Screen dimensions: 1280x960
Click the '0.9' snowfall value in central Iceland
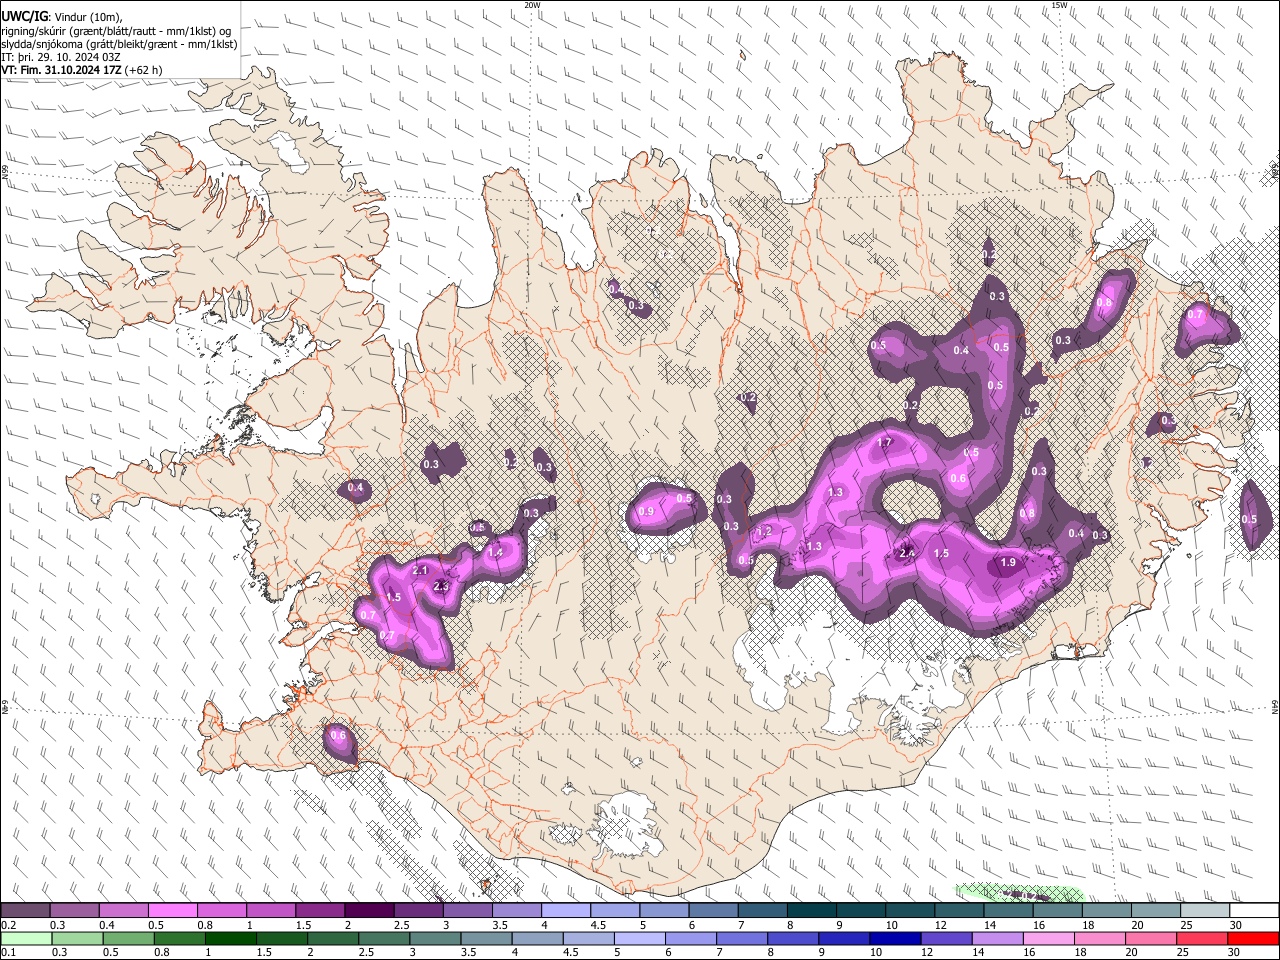646,512
